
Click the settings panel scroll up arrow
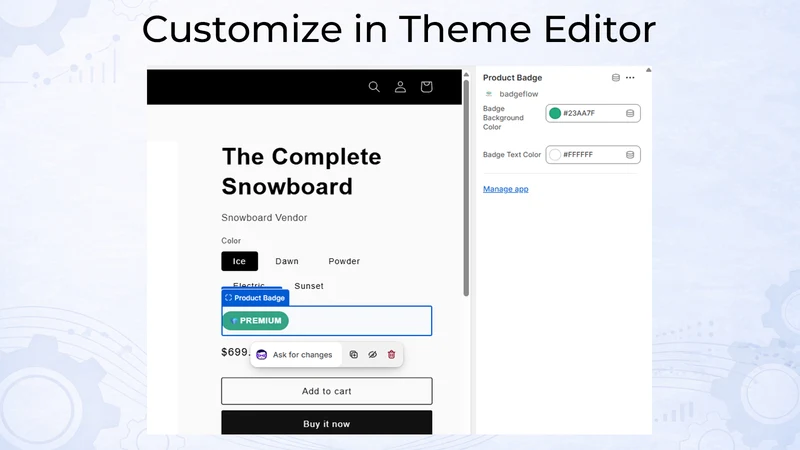(648, 70)
